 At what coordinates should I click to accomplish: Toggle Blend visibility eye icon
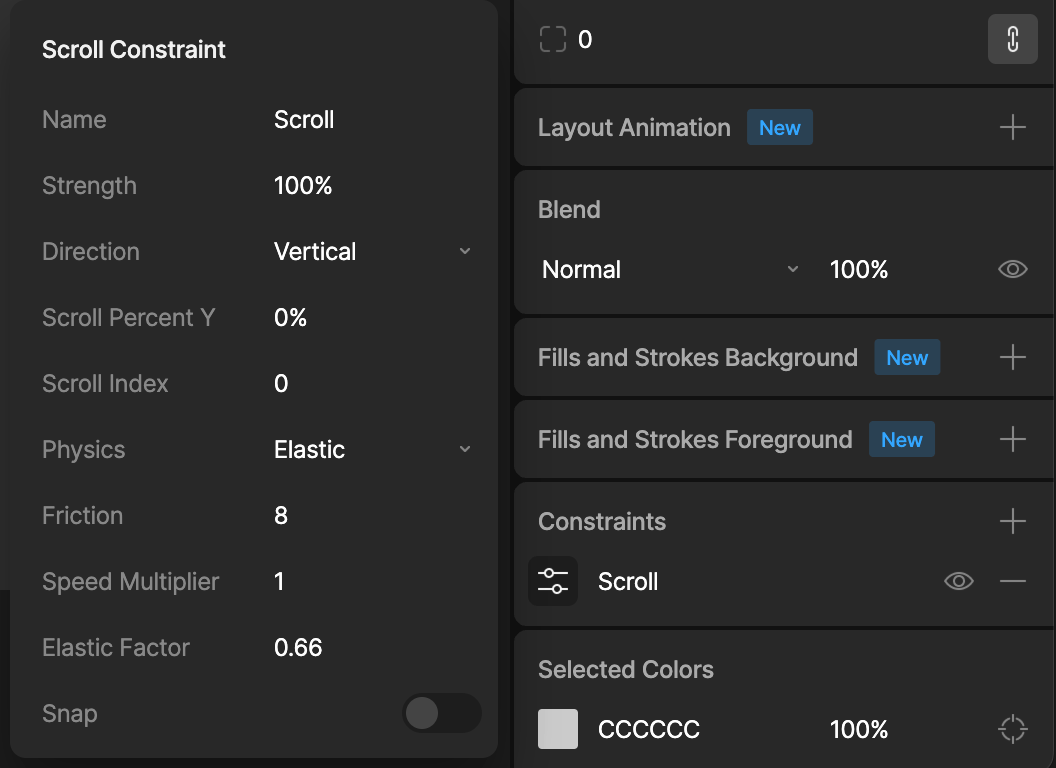1012,269
